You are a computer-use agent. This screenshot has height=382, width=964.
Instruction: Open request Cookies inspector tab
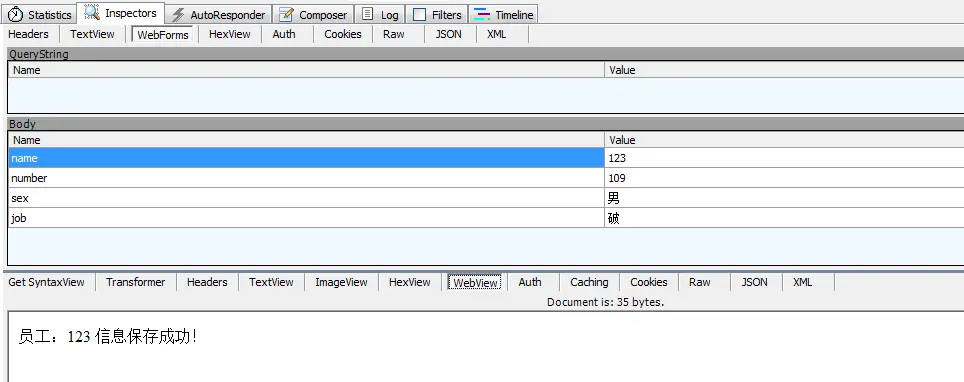pyautogui.click(x=342, y=34)
